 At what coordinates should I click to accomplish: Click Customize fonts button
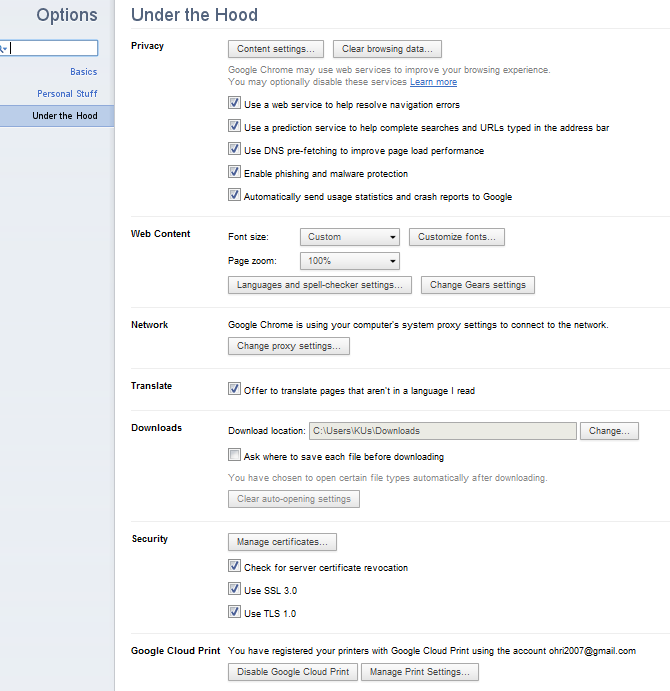point(456,237)
